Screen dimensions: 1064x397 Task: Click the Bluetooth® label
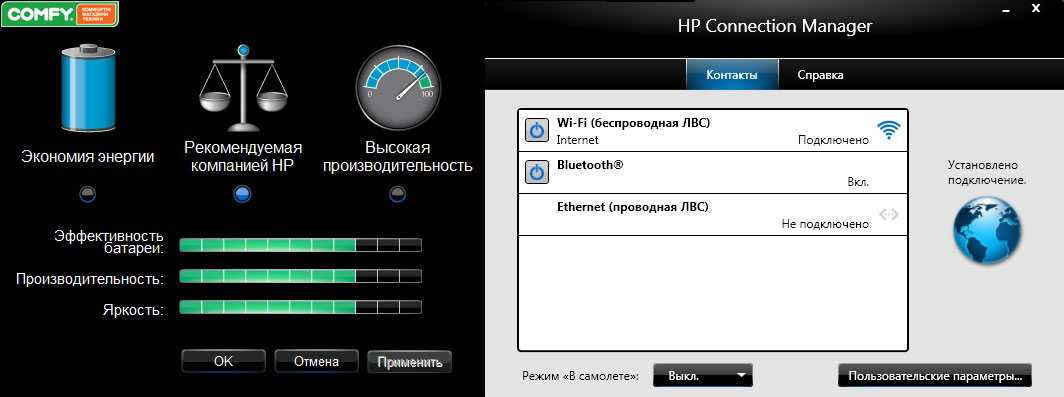(x=590, y=164)
